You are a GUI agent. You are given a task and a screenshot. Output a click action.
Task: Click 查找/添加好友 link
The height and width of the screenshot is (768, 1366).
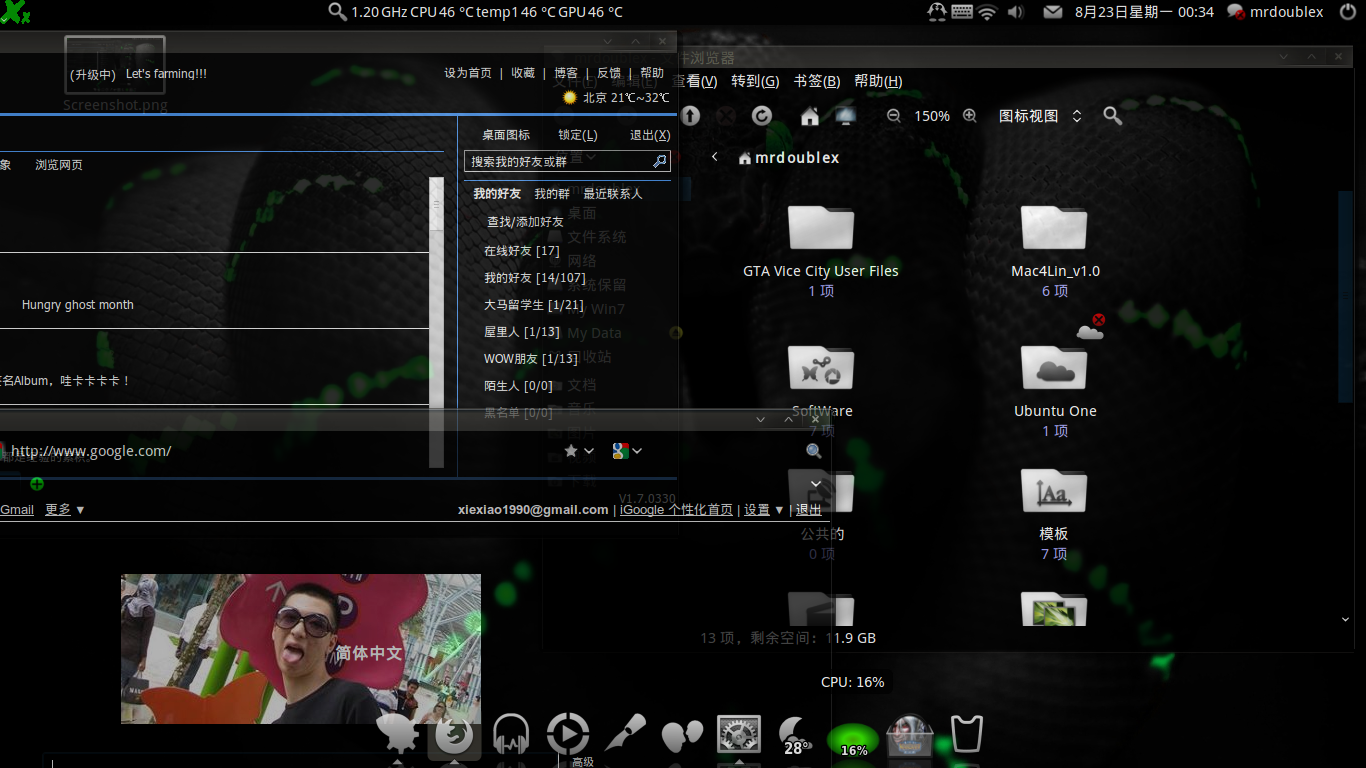coord(525,222)
